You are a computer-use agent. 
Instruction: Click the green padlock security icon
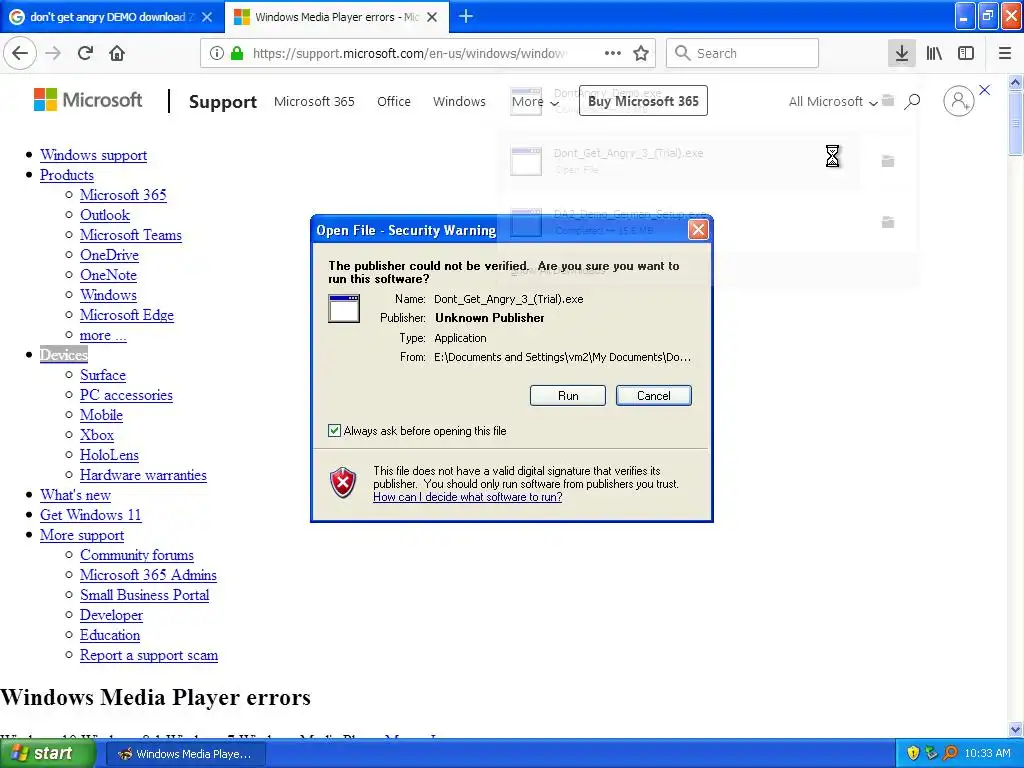[x=236, y=53]
